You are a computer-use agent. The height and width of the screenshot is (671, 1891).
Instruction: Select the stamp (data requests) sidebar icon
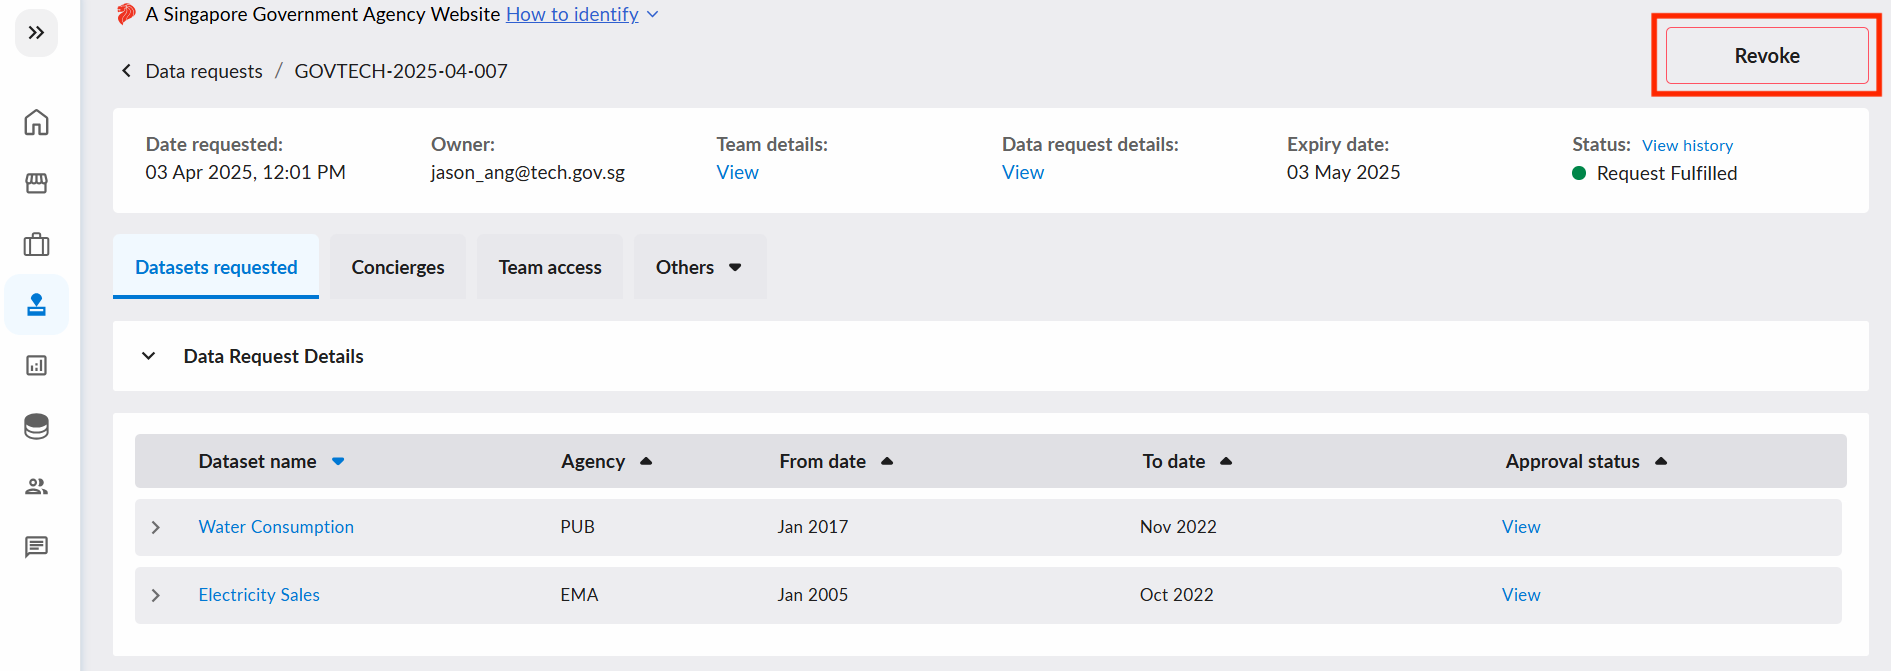36,305
